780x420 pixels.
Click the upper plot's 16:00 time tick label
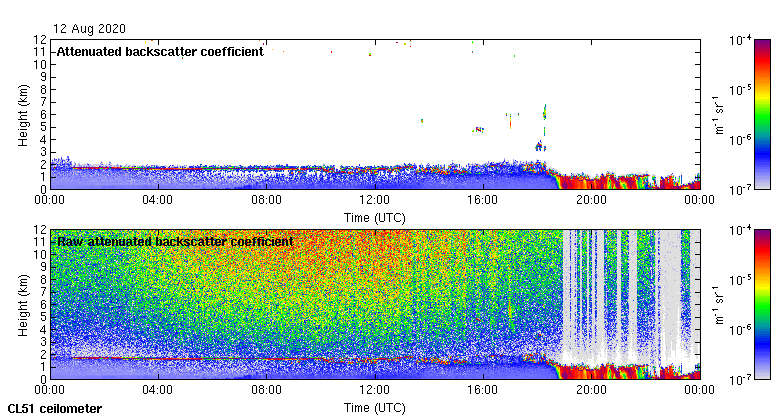[x=483, y=200]
